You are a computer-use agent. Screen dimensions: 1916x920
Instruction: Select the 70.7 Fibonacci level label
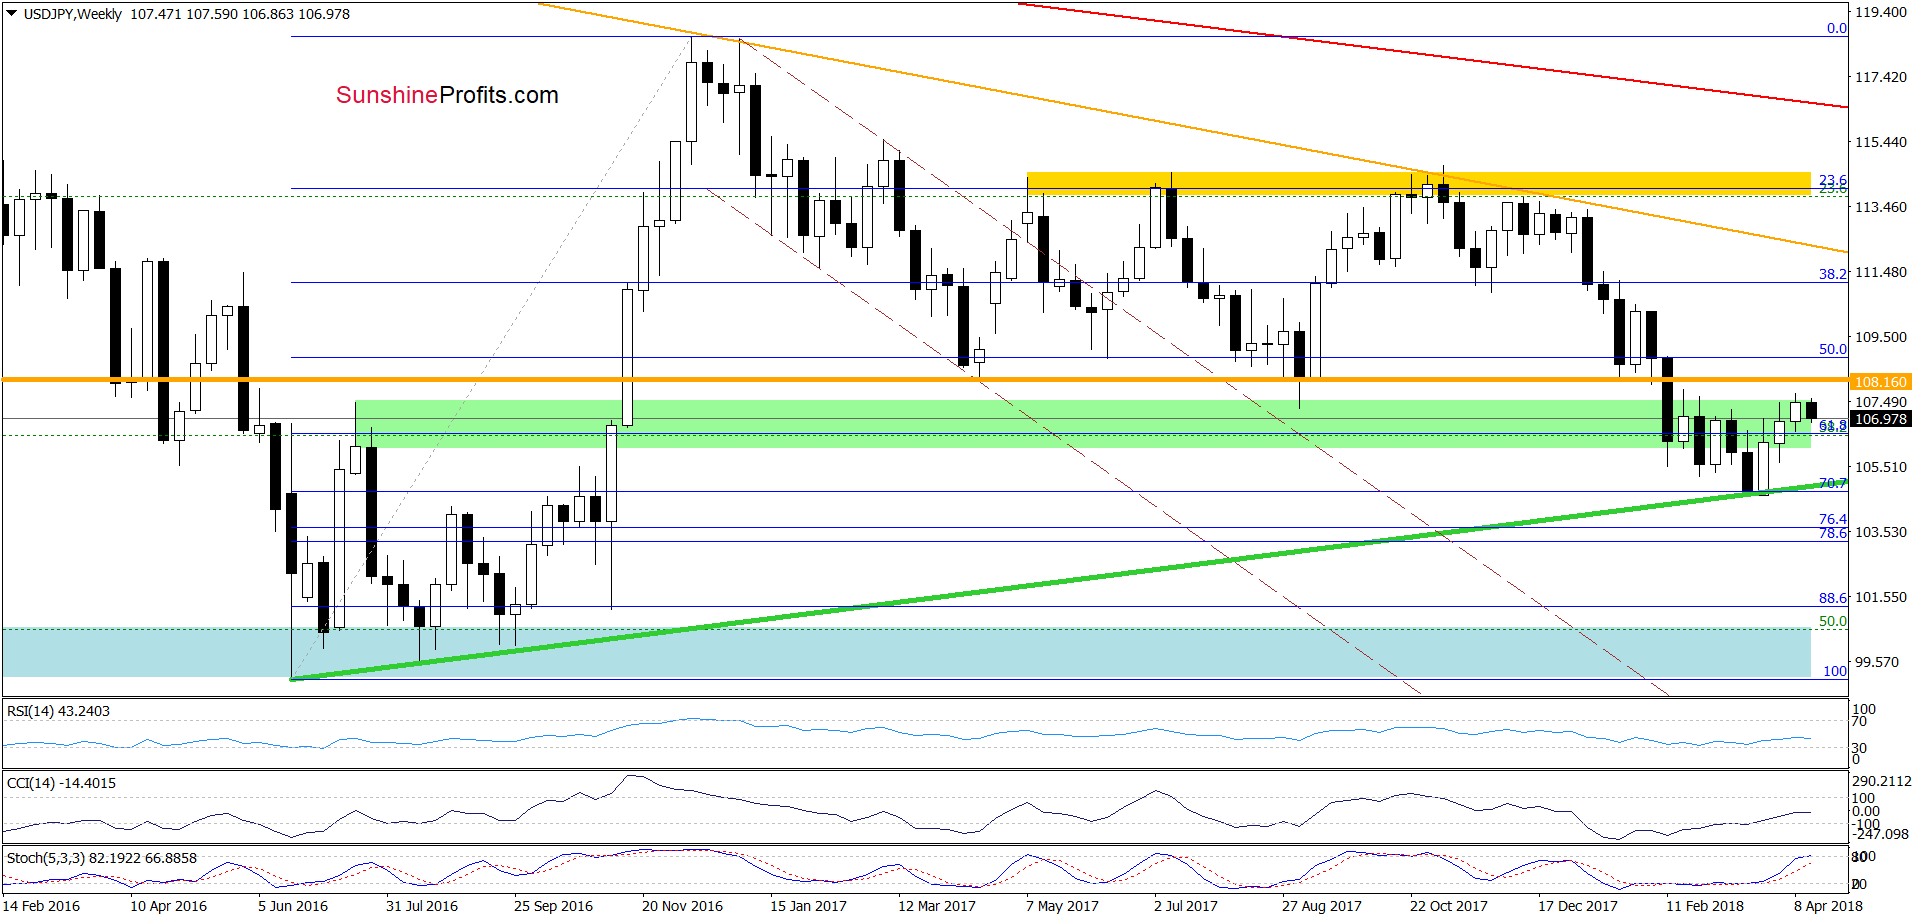tap(1832, 483)
